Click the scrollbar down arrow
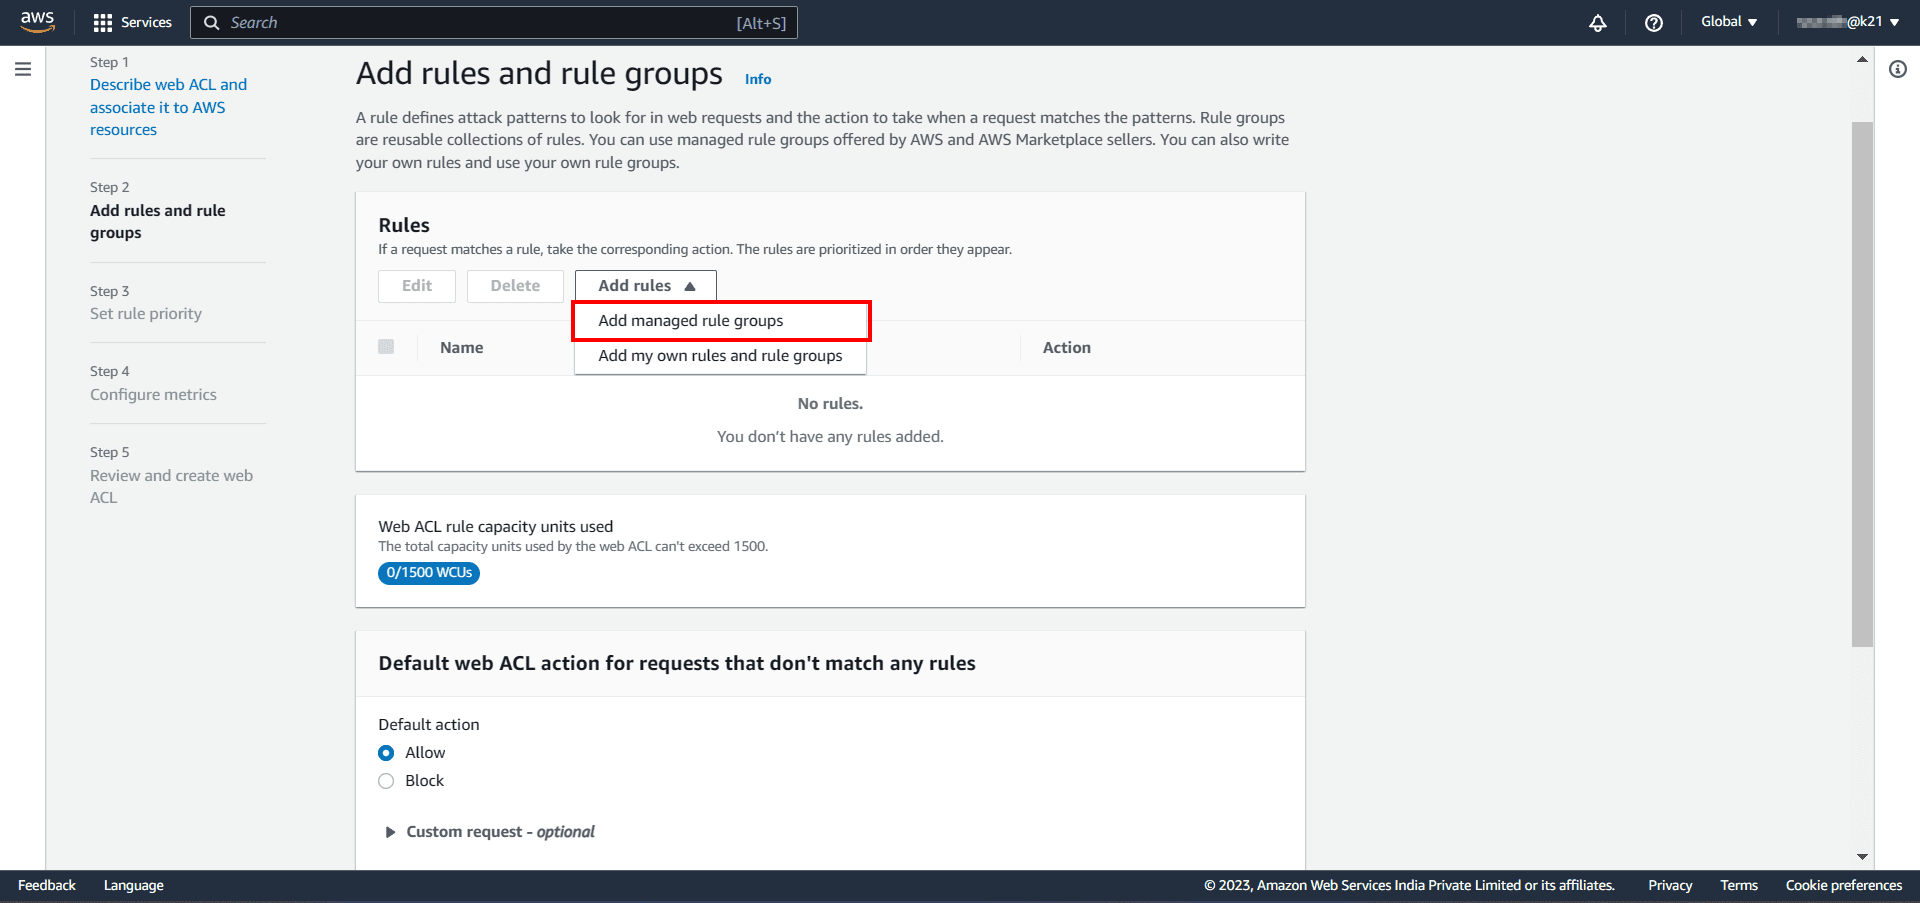Image resolution: width=1920 pixels, height=903 pixels. pos(1862,856)
